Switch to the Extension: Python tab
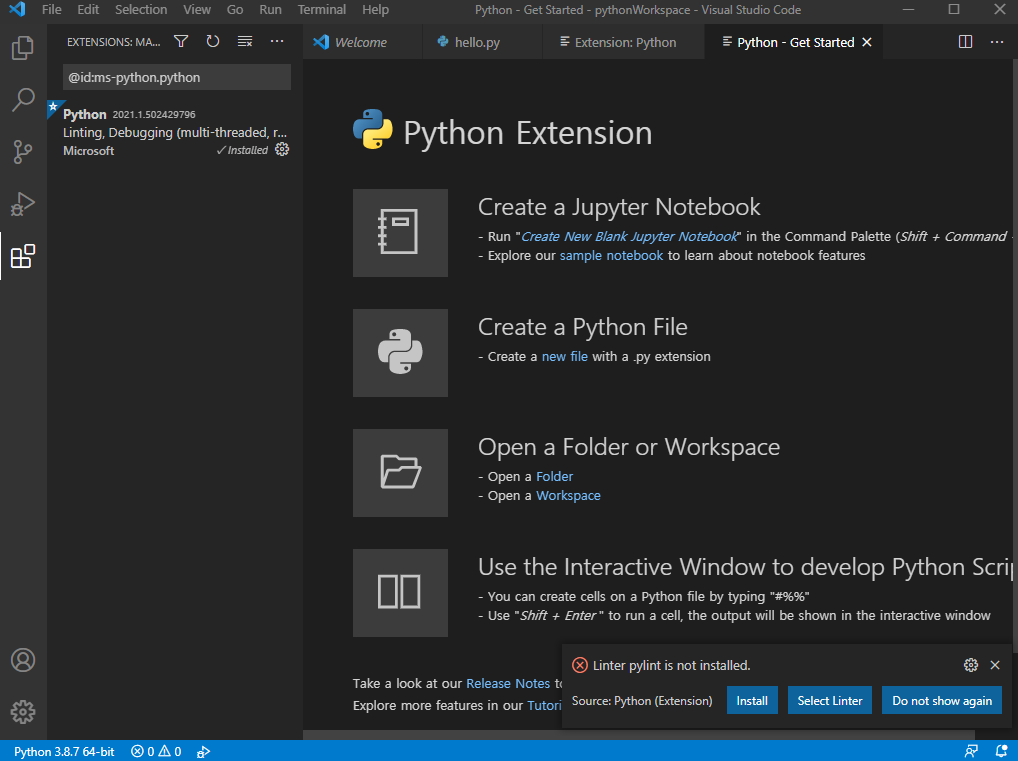This screenshot has width=1018, height=761. coord(623,42)
